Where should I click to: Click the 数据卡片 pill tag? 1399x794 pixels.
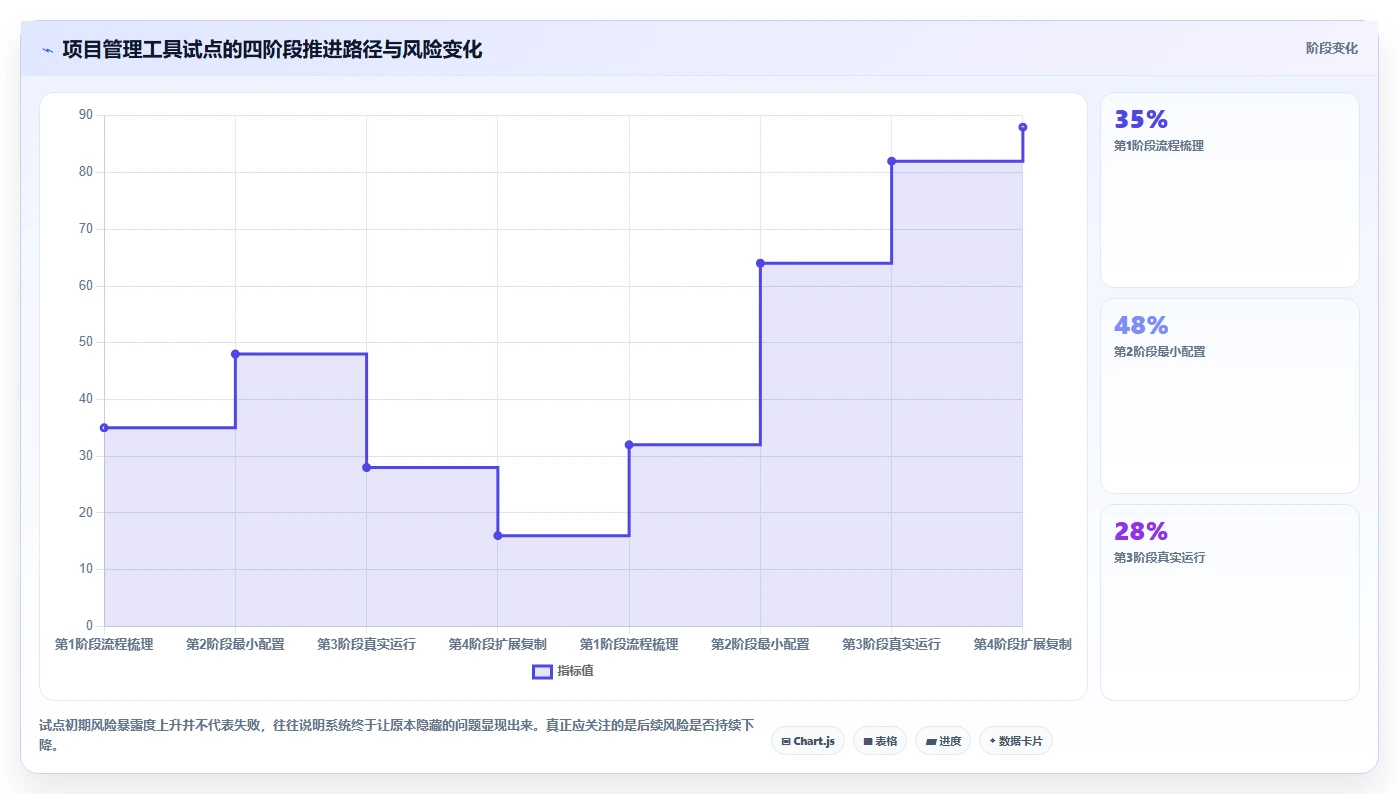click(x=1016, y=741)
